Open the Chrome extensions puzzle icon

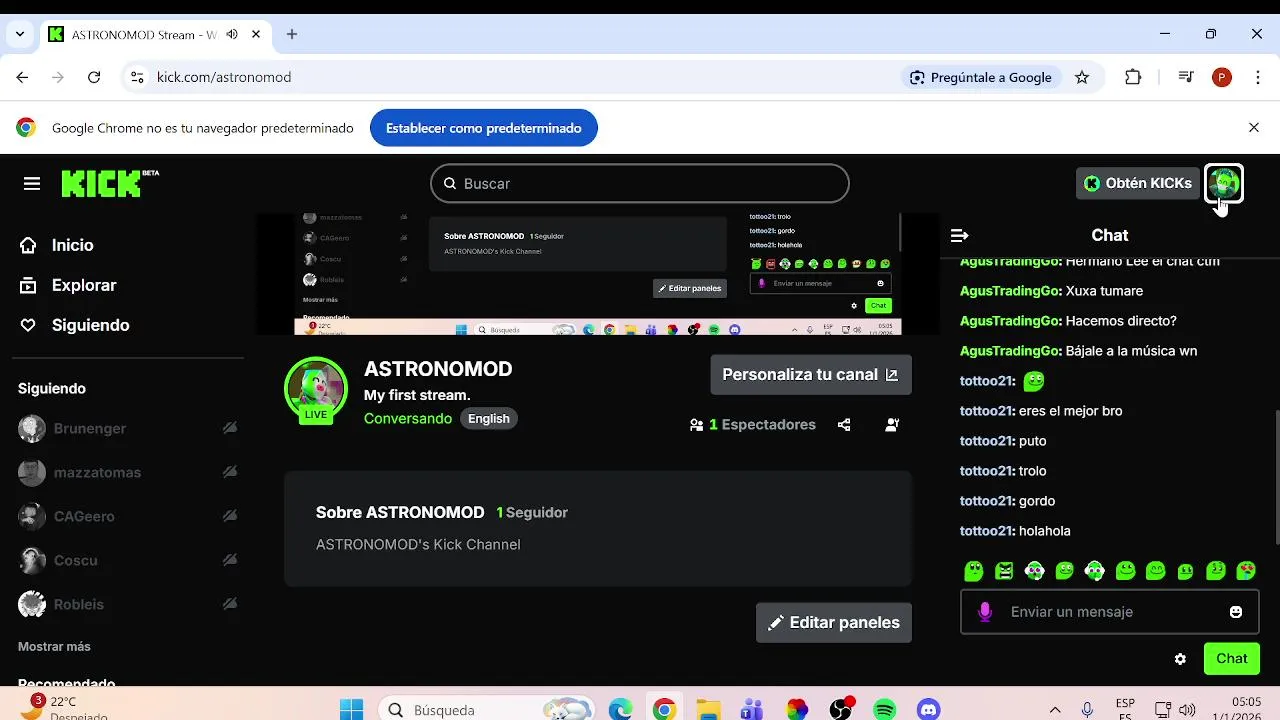click(x=1133, y=77)
